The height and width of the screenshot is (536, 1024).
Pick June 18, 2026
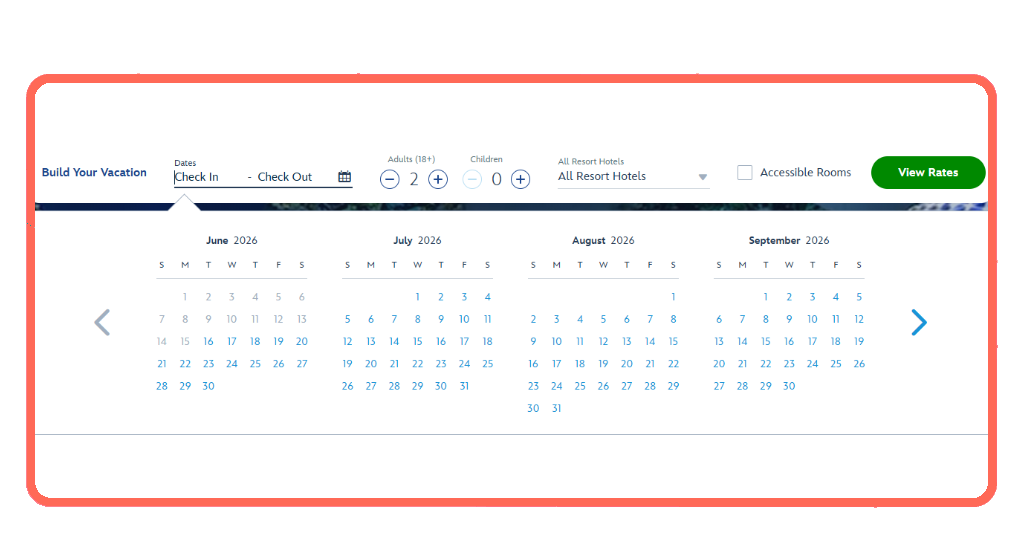pos(255,341)
